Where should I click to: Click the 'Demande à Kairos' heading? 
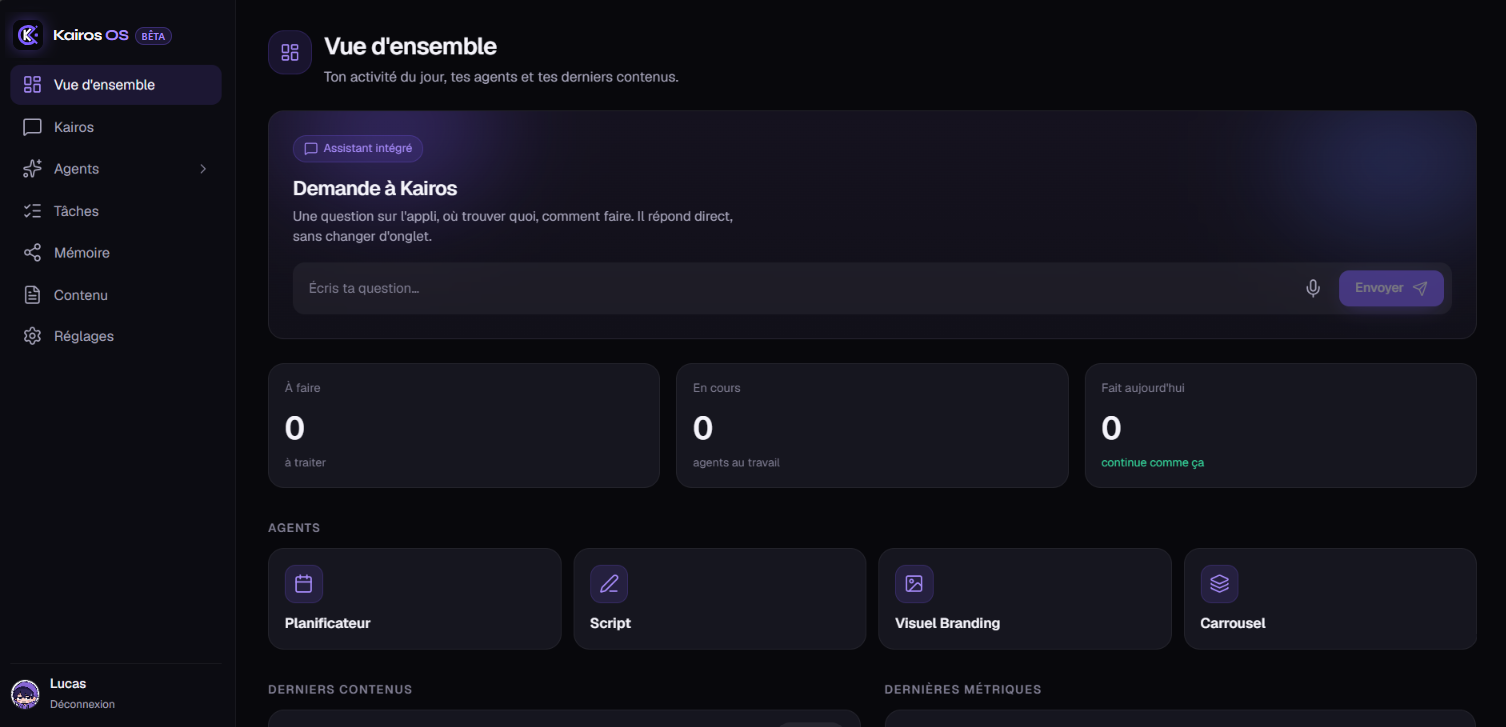375,188
